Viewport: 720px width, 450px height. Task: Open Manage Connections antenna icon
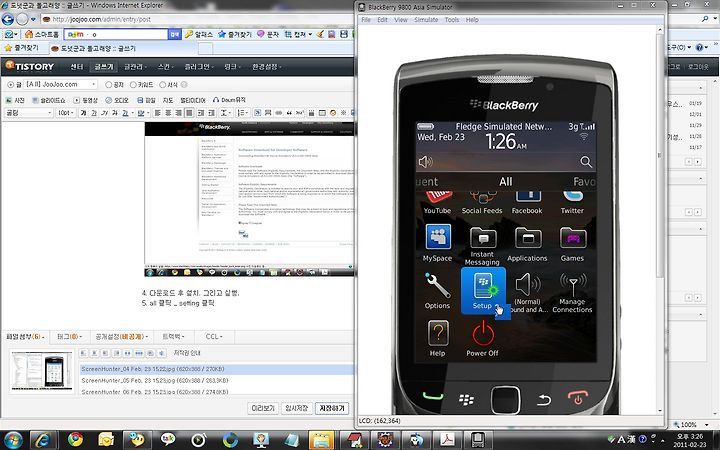click(572, 292)
